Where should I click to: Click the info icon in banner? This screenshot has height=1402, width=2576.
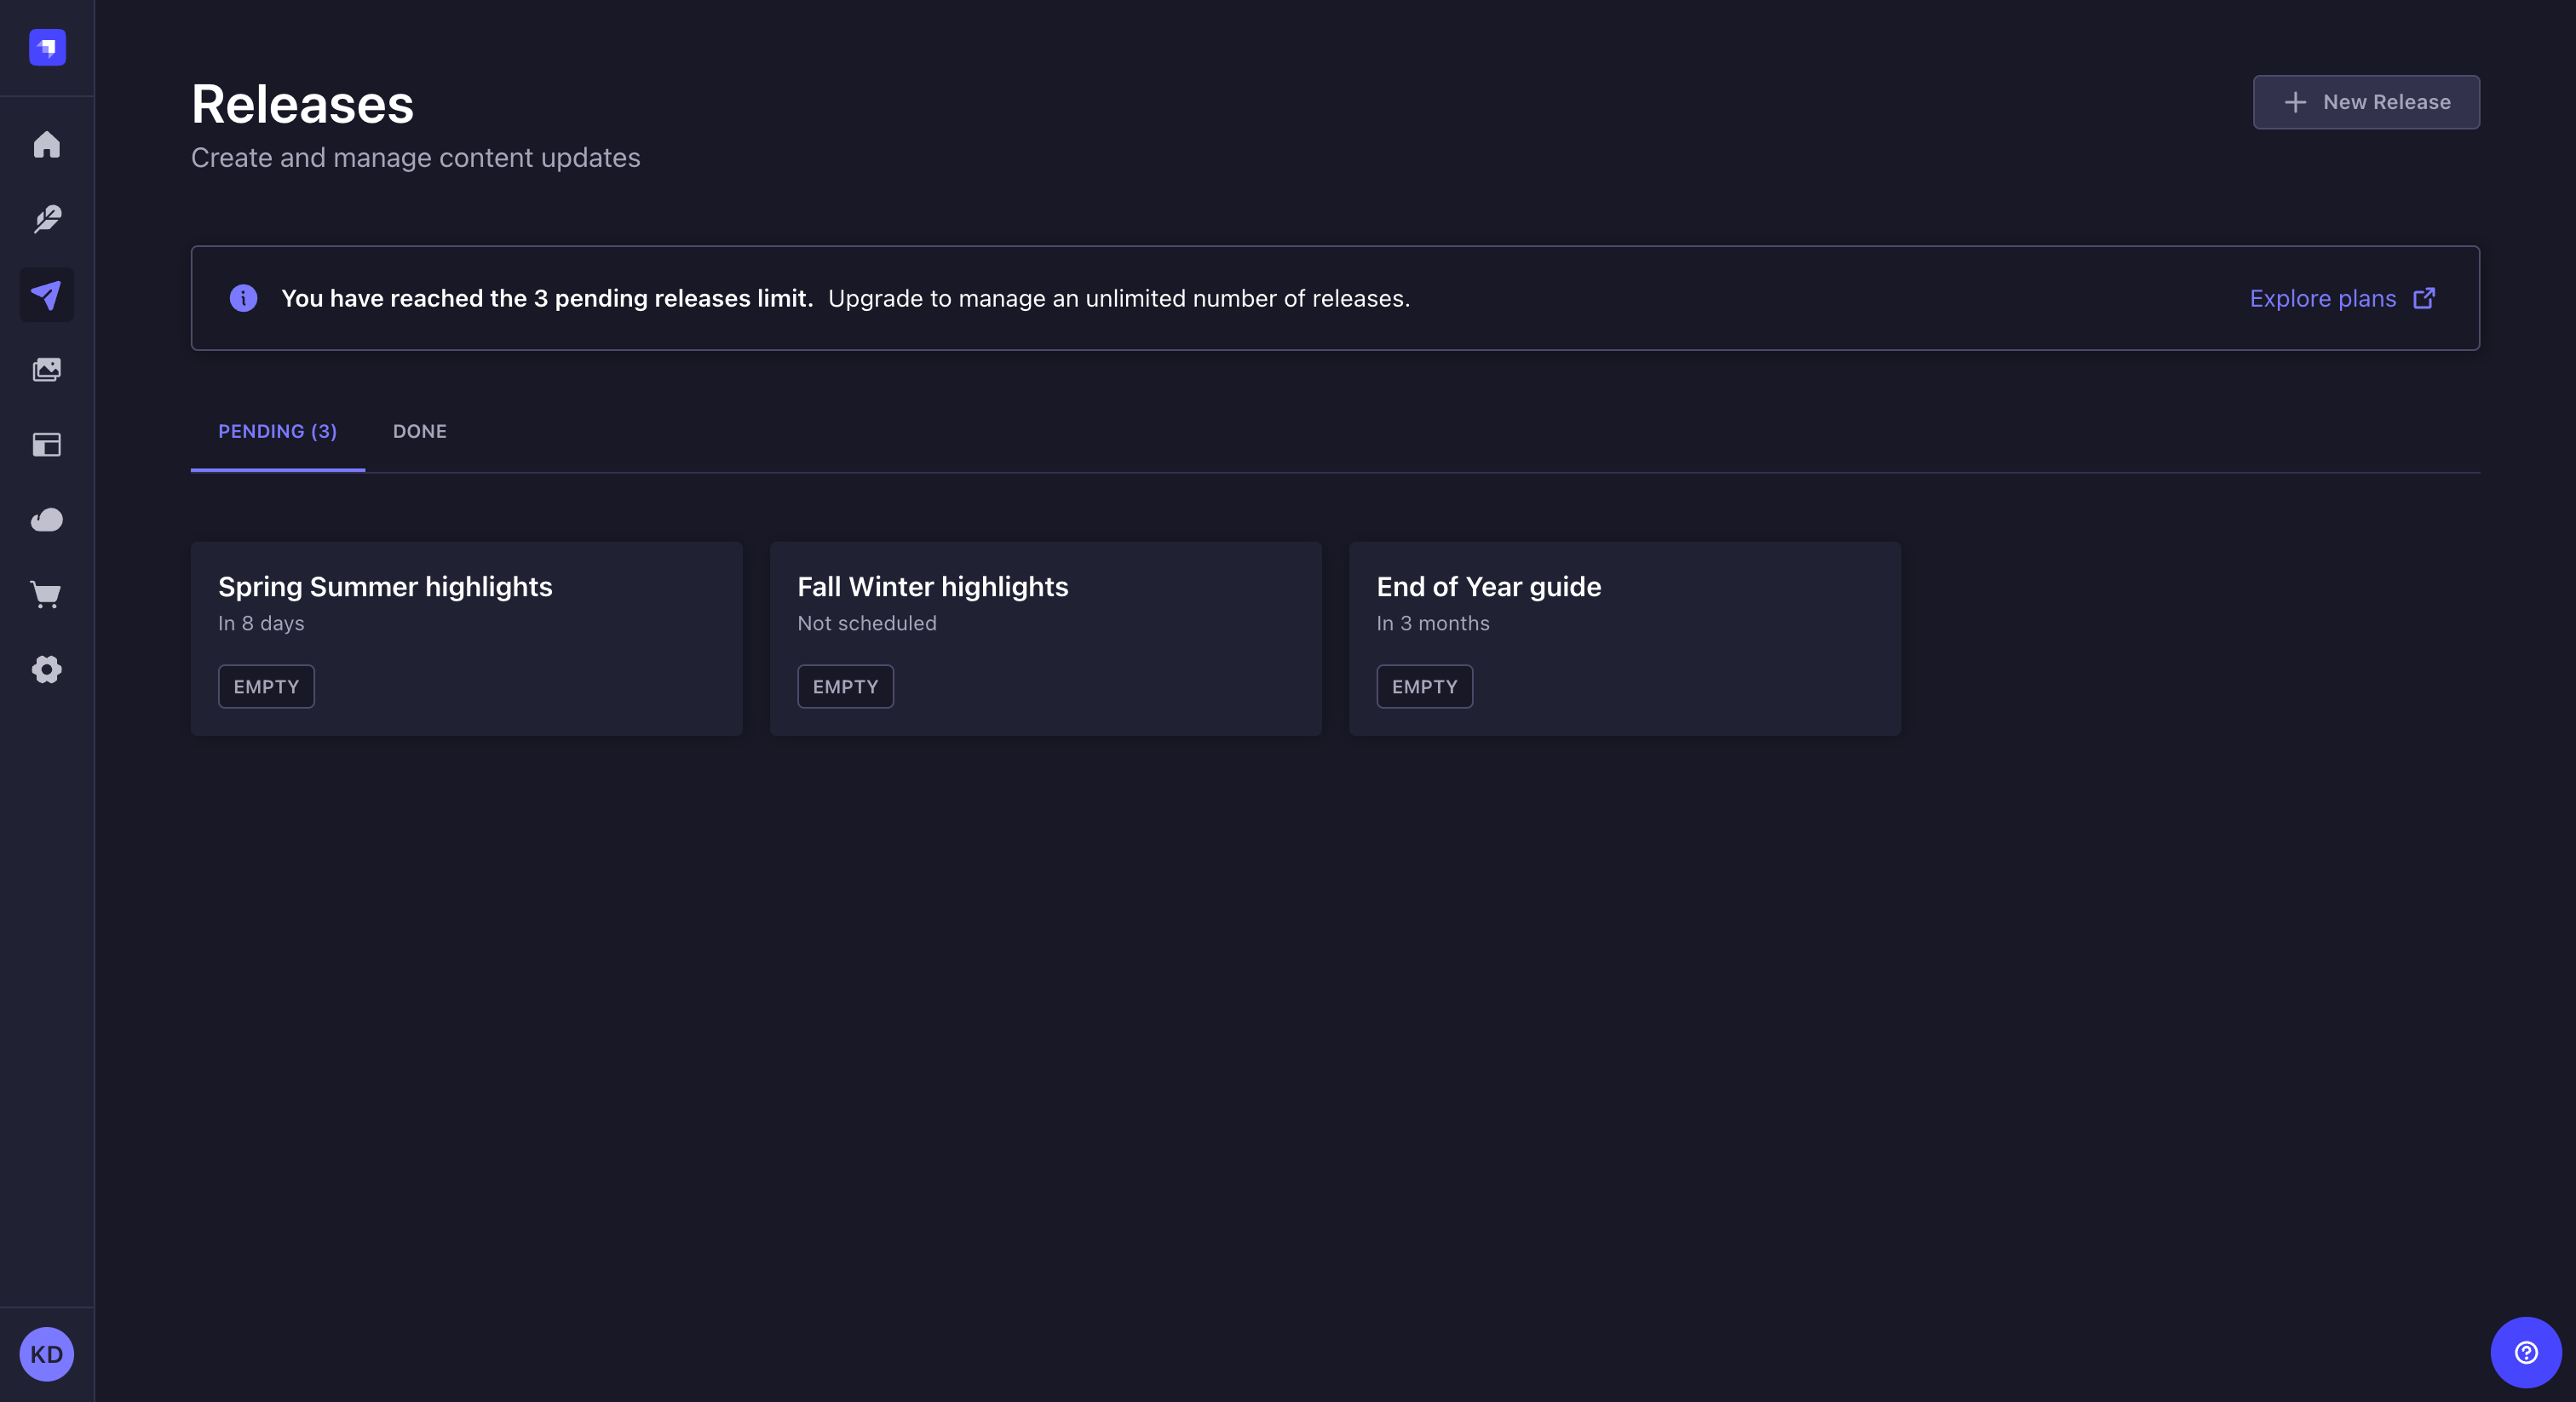[243, 298]
